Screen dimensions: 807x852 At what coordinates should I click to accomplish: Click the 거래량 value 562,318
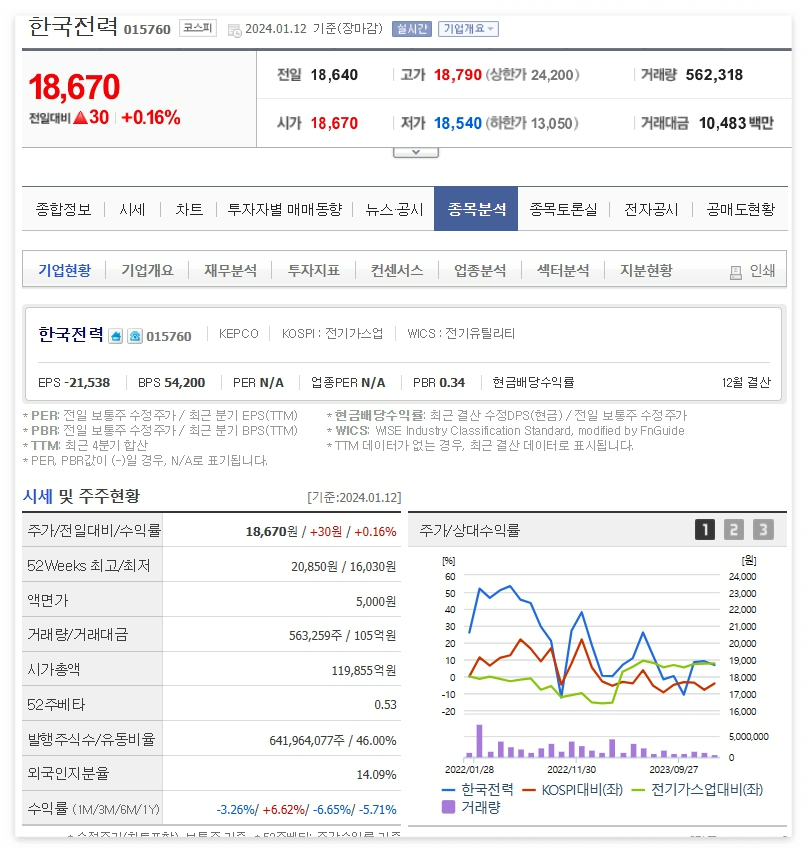pos(714,75)
